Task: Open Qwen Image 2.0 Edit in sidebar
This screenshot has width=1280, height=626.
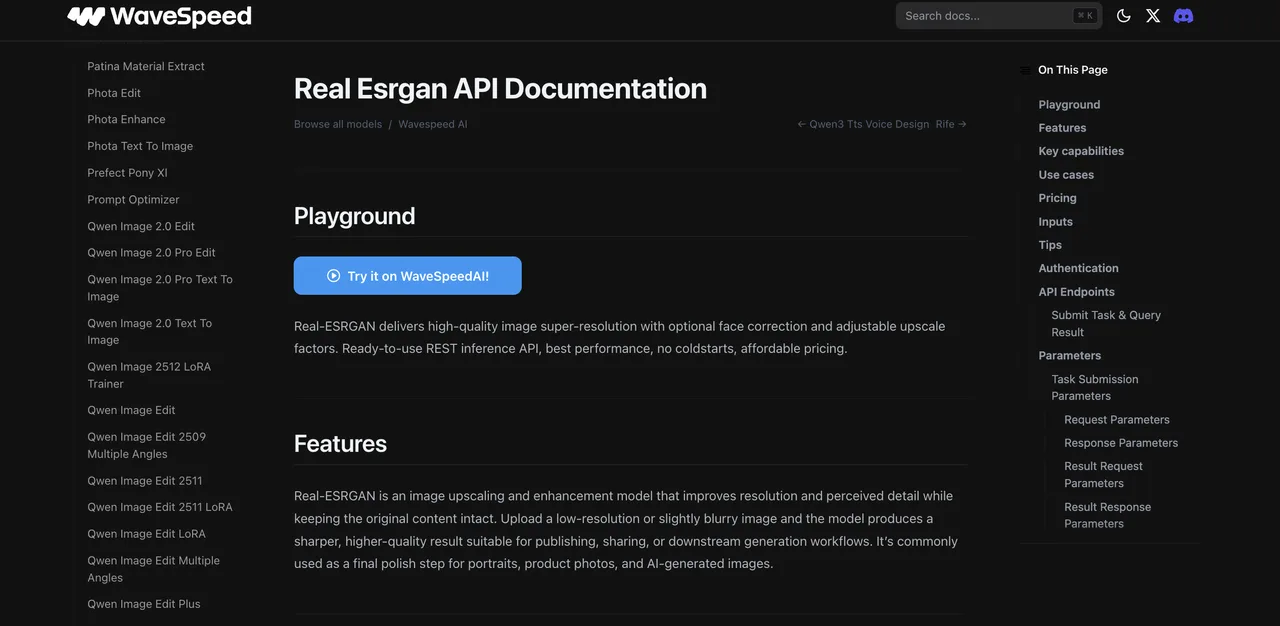Action: (x=141, y=226)
